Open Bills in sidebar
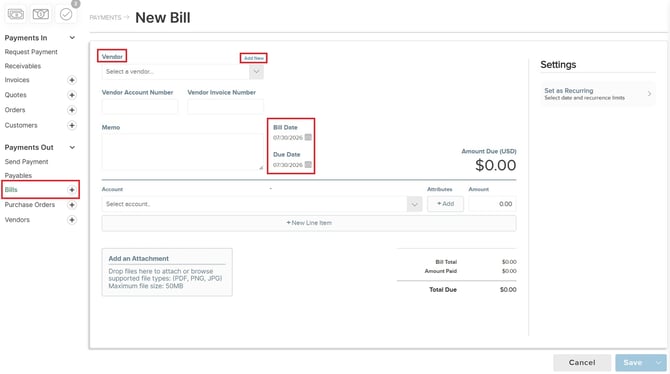Screen dimensions: 670x374 click(x=11, y=190)
